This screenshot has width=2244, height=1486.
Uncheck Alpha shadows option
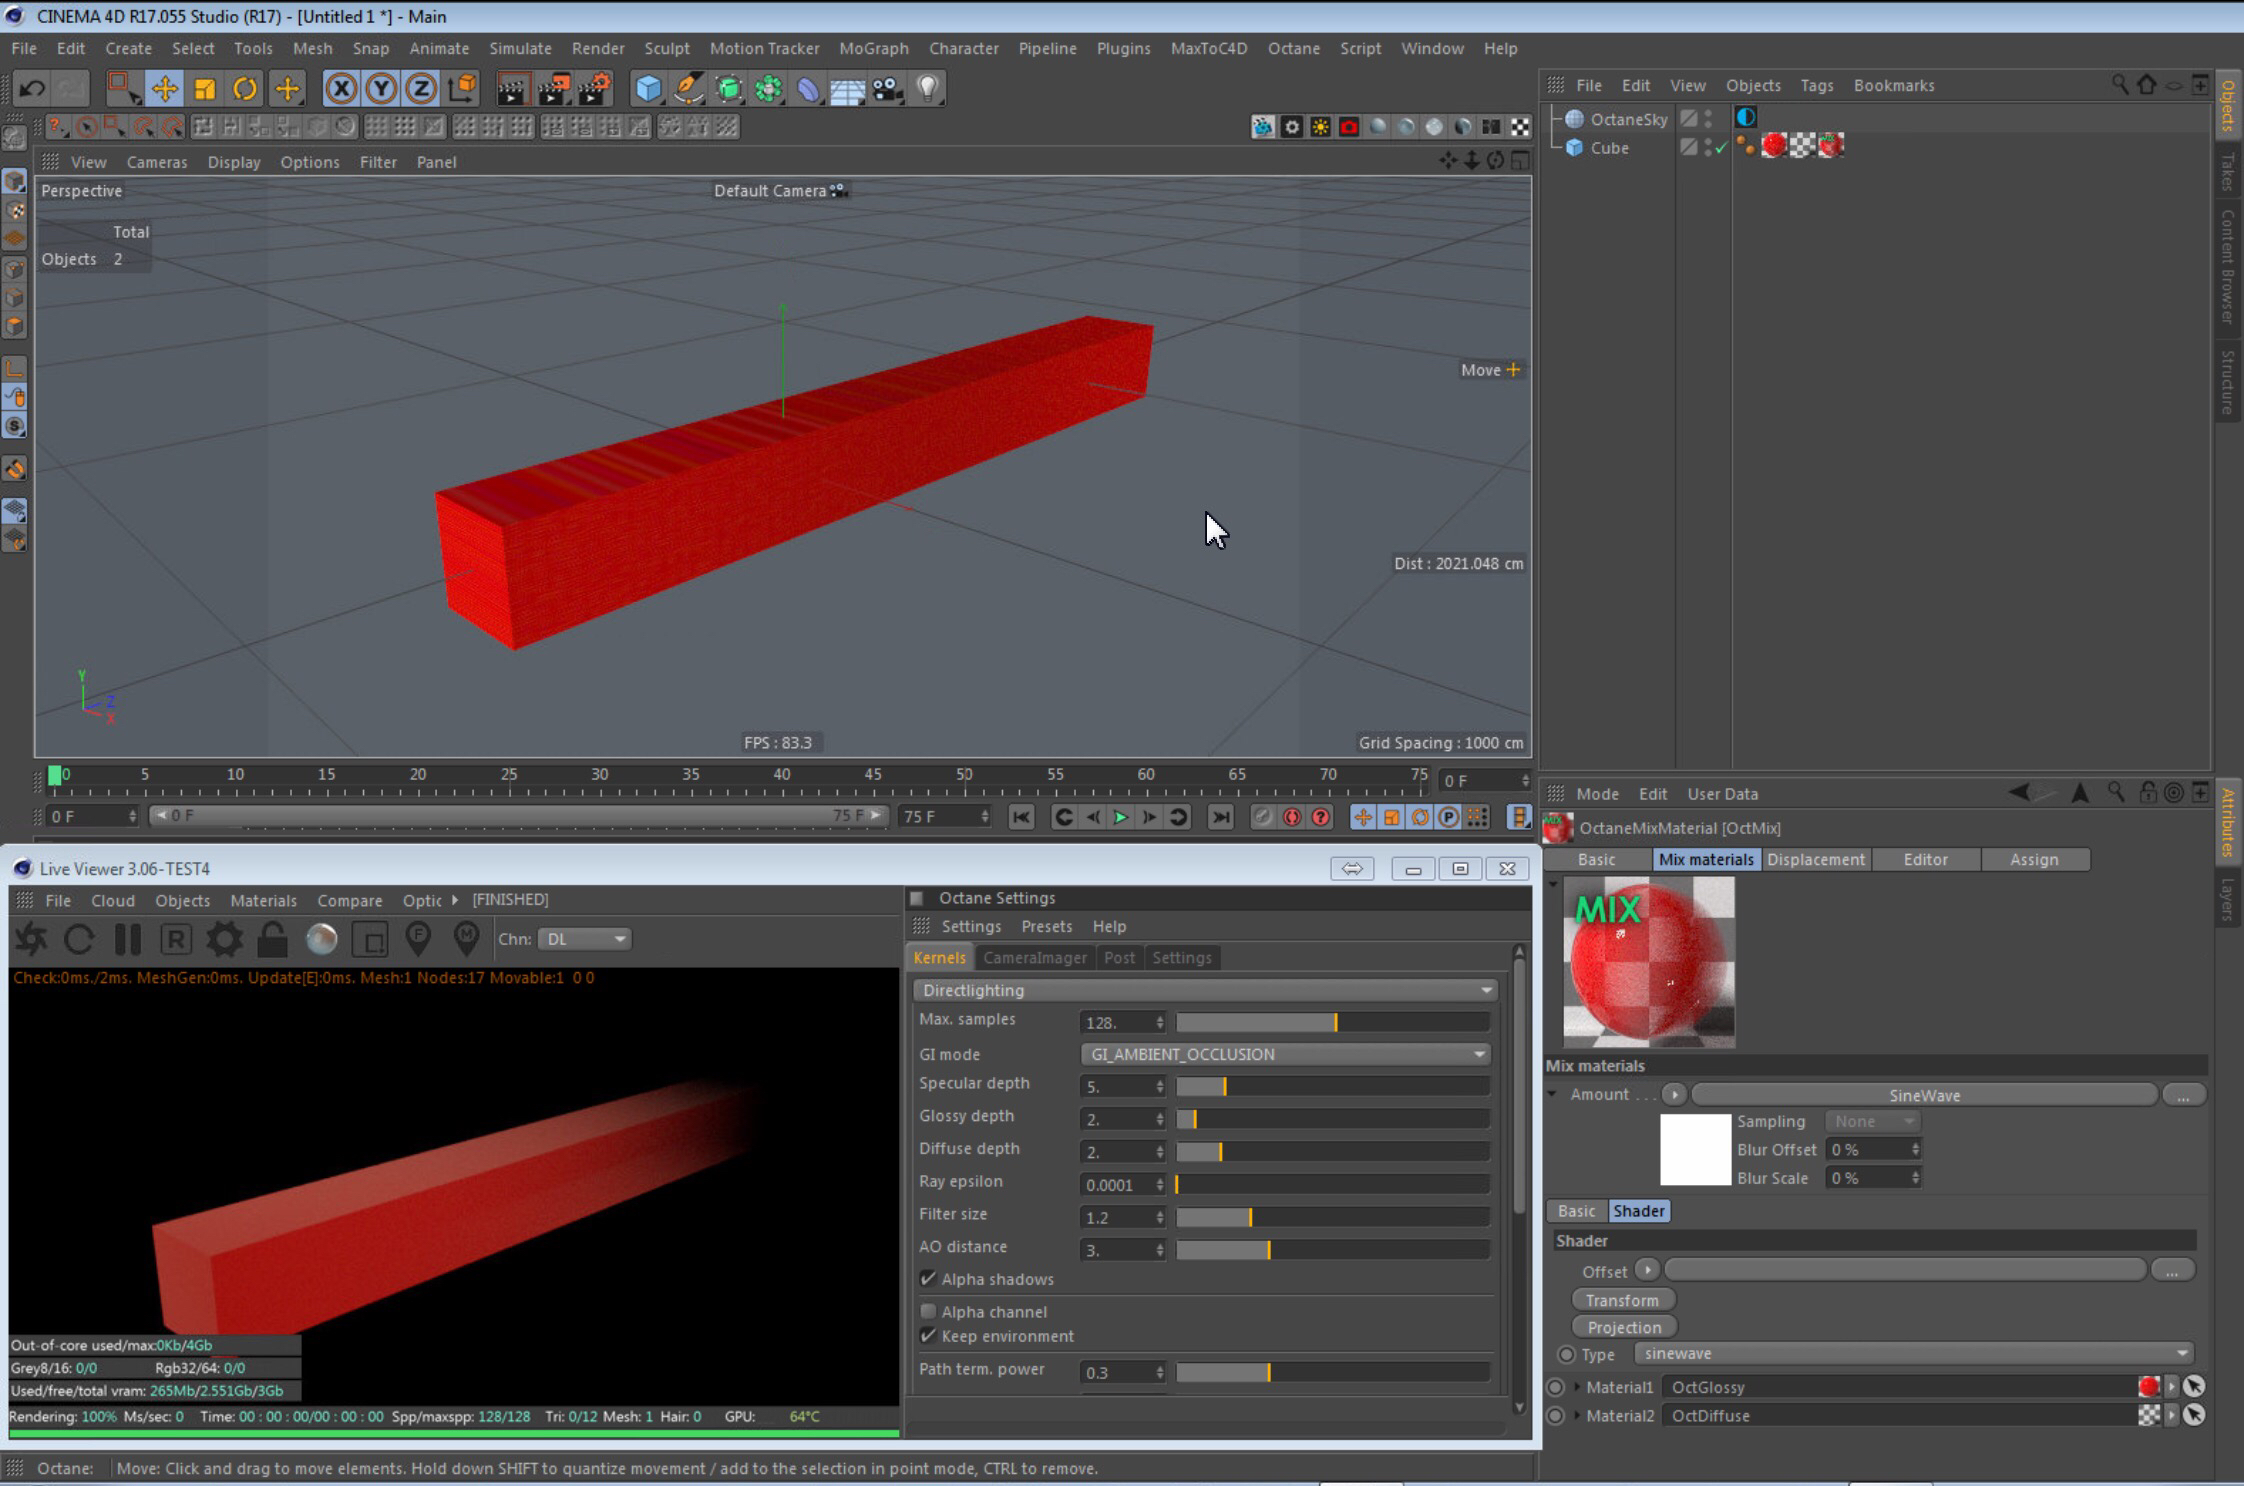[928, 1279]
